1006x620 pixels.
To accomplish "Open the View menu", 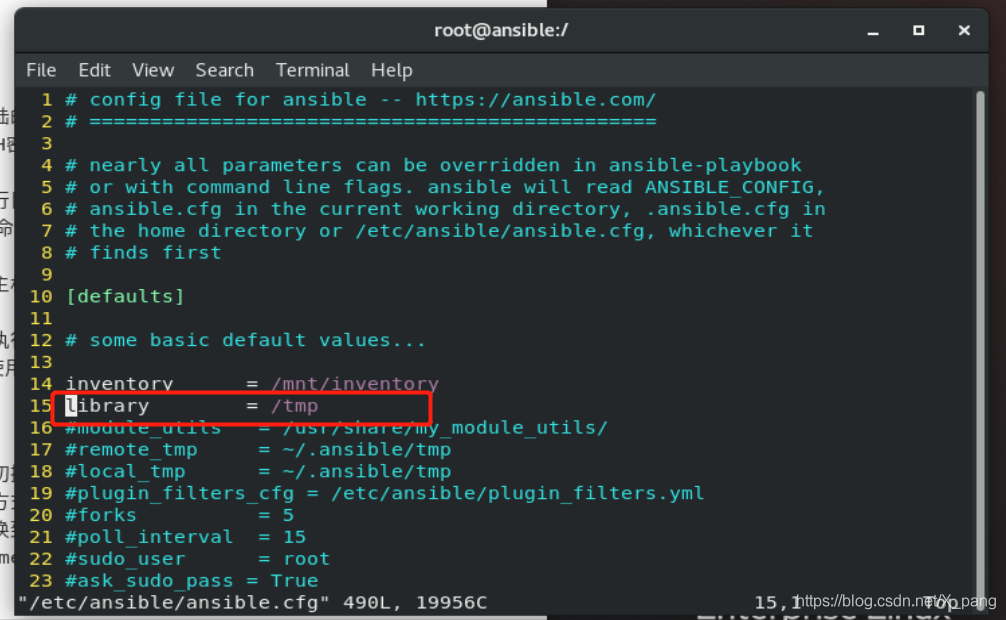I will 153,70.
